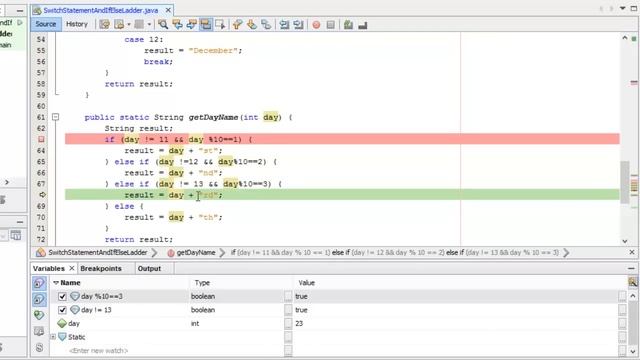Uncheck the 'day %10==3' watch checkbox
This screenshot has width=640, height=360.
62,296
